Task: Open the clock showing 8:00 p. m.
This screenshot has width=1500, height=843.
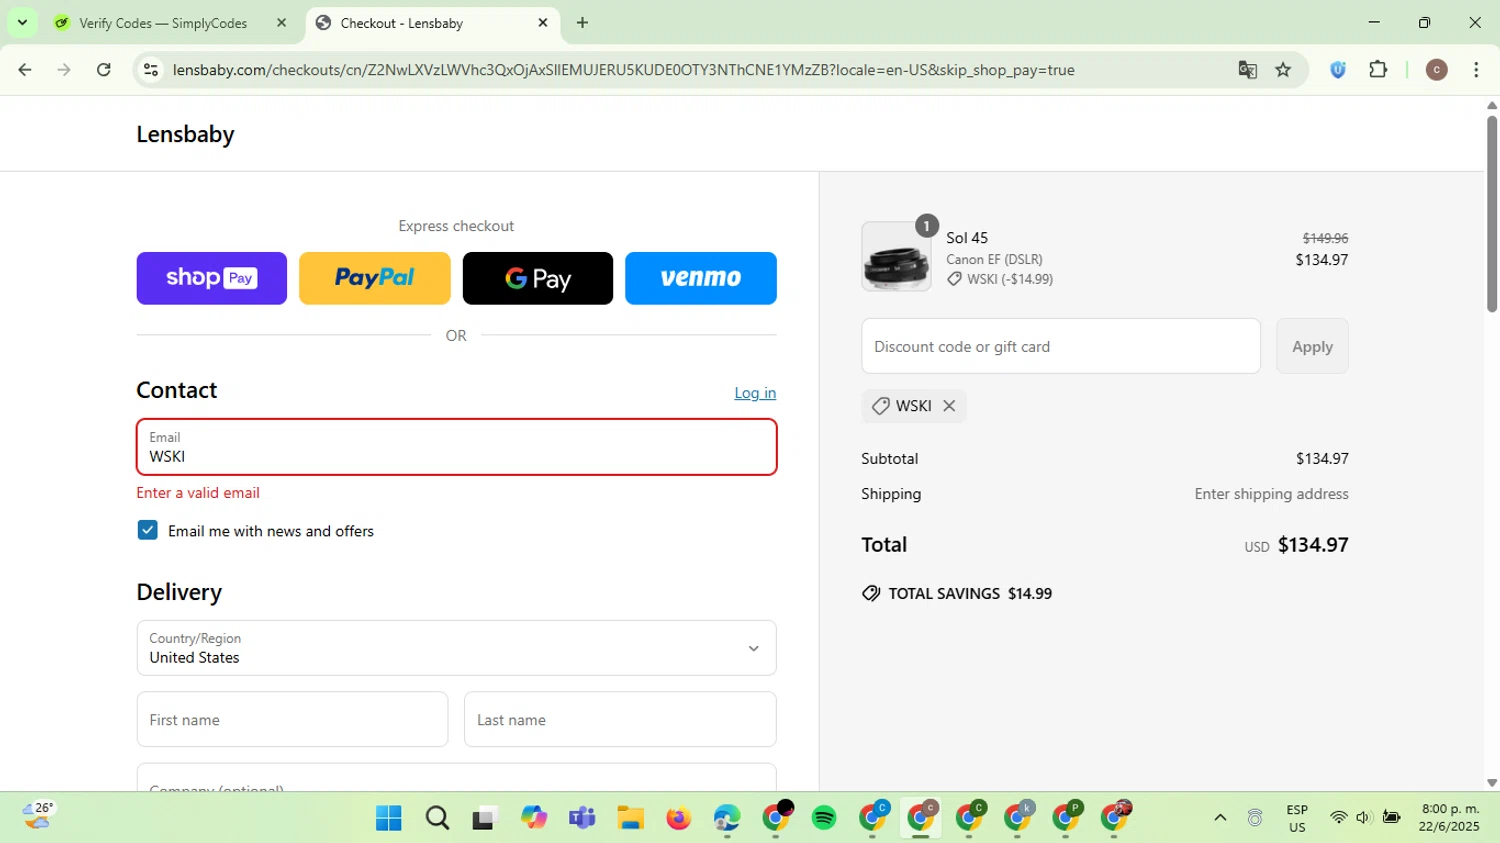Action: 1450,818
